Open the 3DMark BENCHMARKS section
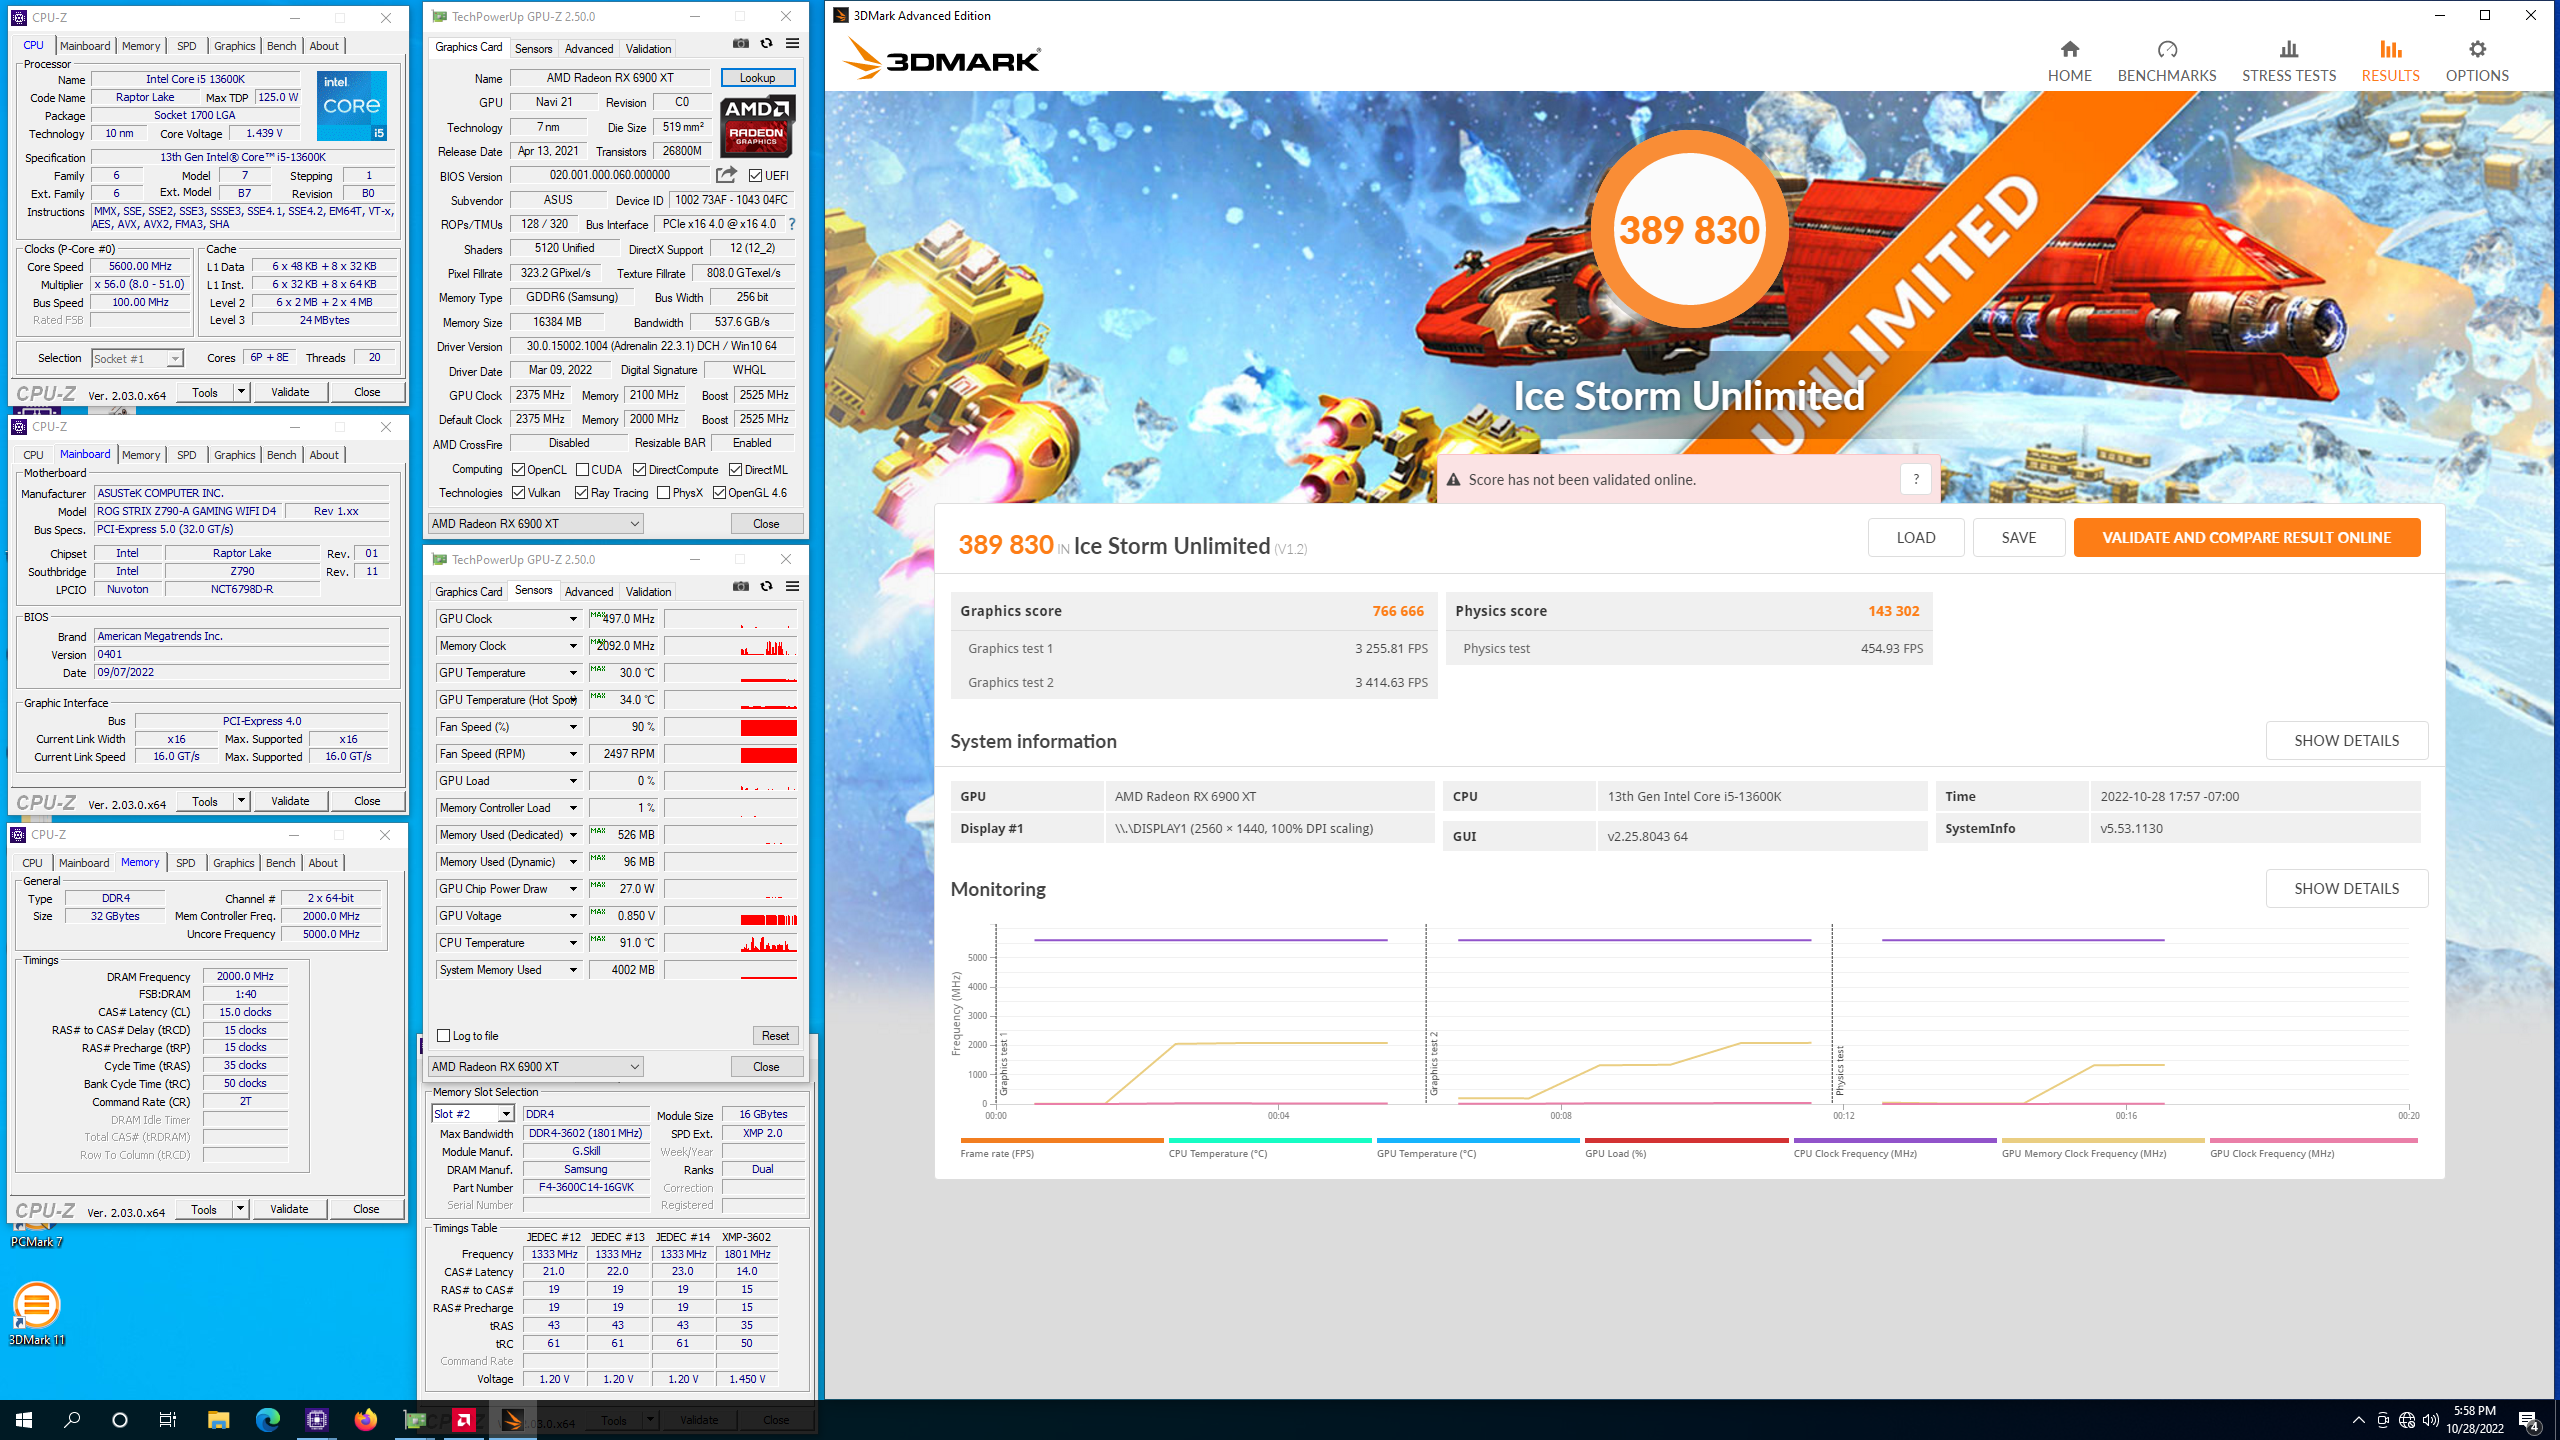The width and height of the screenshot is (2560, 1440). tap(2166, 61)
